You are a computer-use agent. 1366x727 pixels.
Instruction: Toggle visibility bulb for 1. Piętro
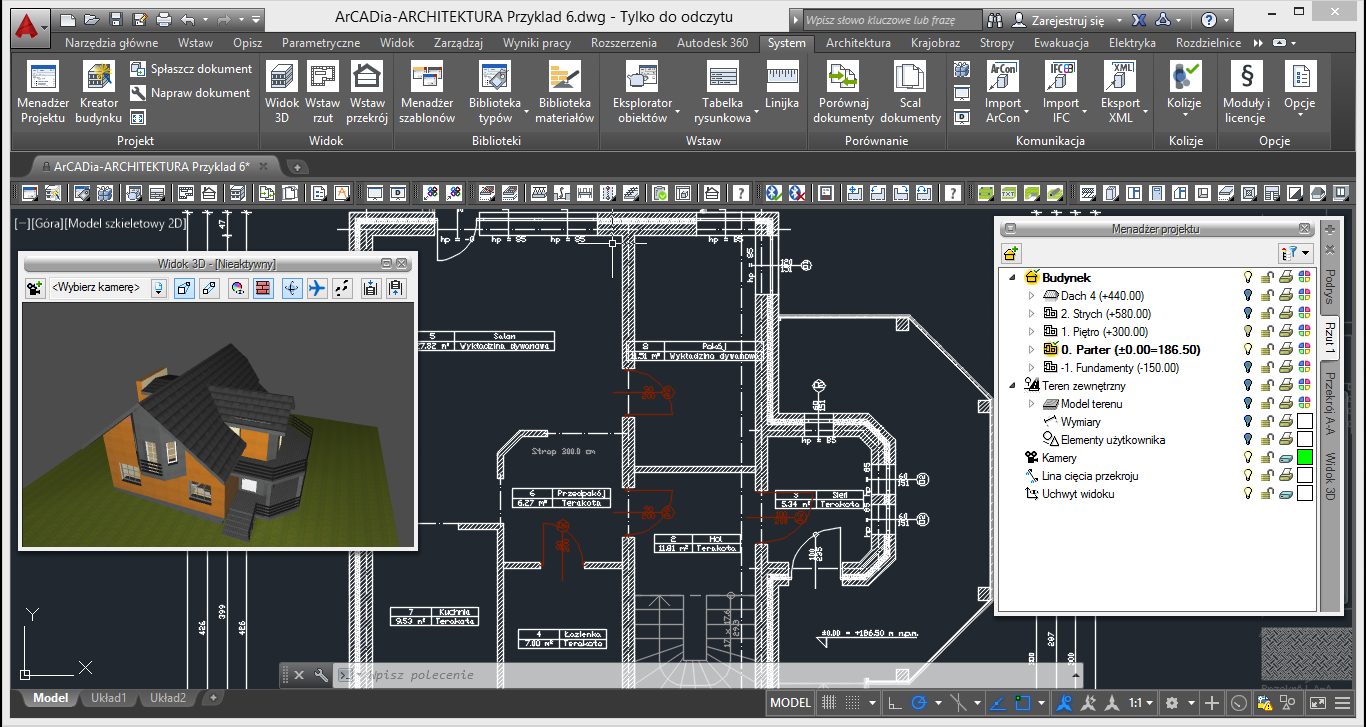pyautogui.click(x=1248, y=332)
